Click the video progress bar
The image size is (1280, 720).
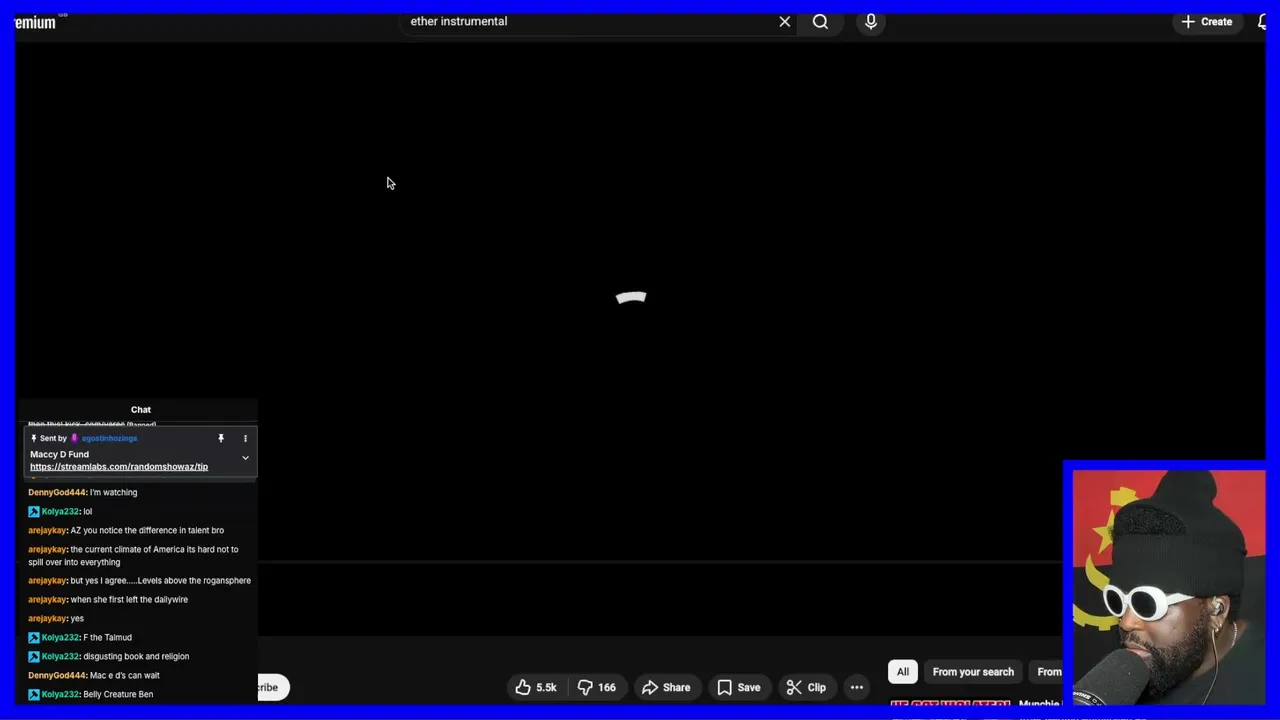click(660, 562)
